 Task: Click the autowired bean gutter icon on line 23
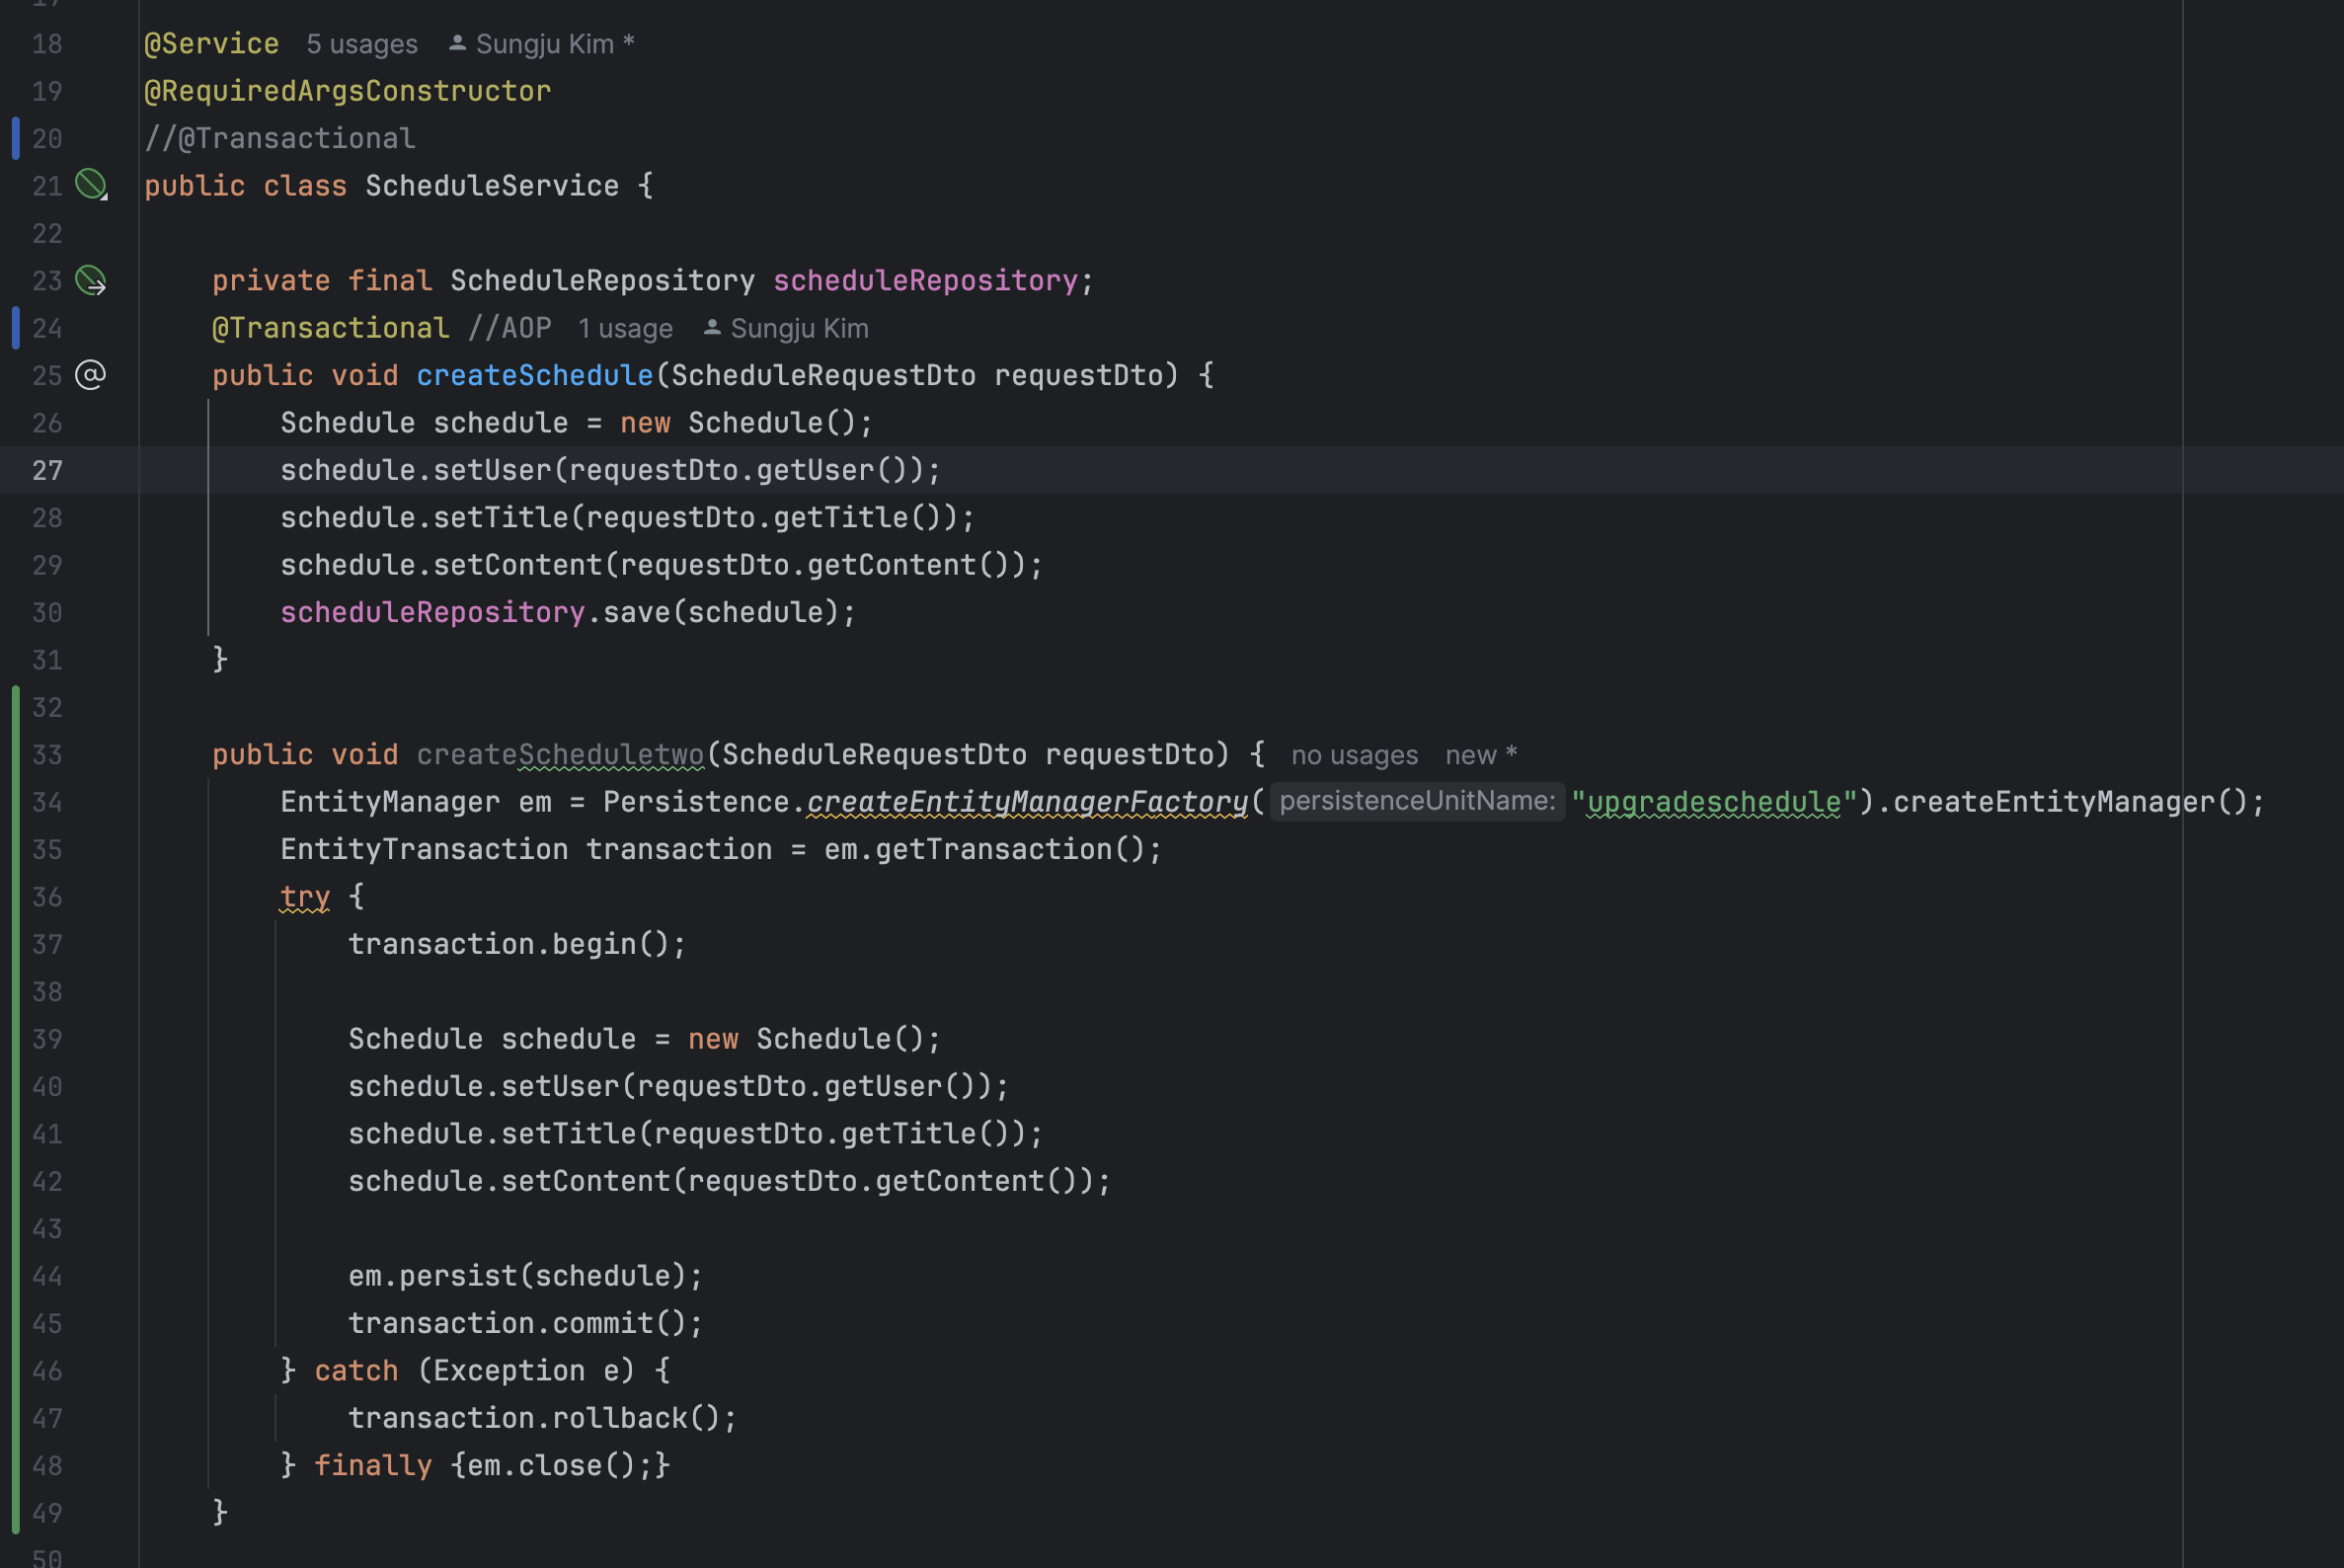(91, 281)
